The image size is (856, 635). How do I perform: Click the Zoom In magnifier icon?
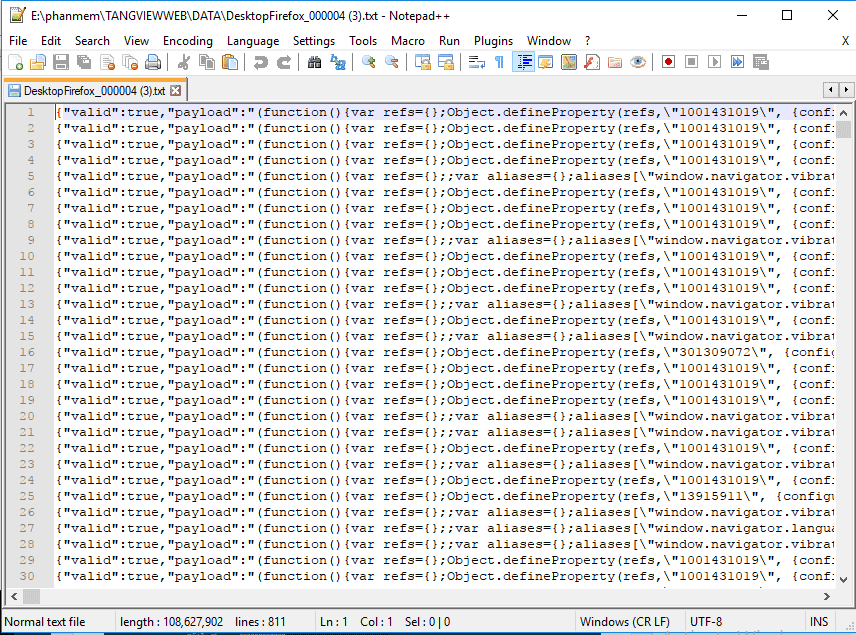pos(369,63)
